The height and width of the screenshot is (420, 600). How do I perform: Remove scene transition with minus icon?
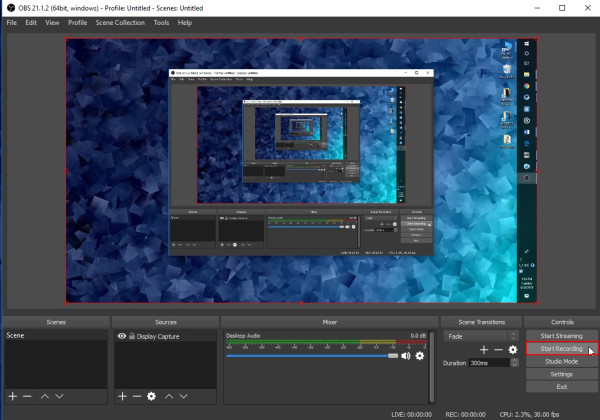(498, 350)
